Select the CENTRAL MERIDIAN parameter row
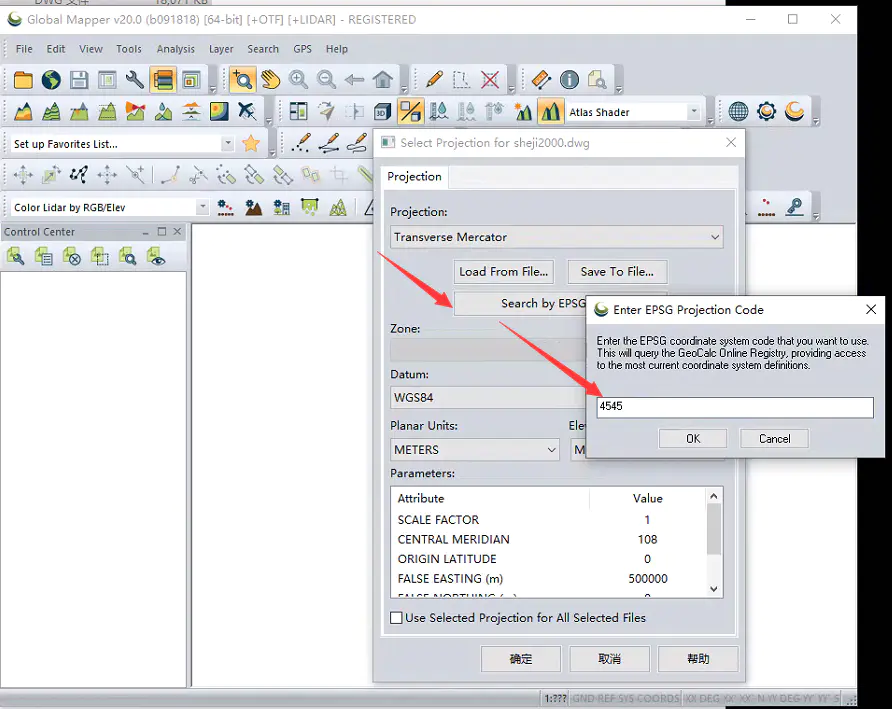Screen dimensions: 892x709 click(x=549, y=539)
